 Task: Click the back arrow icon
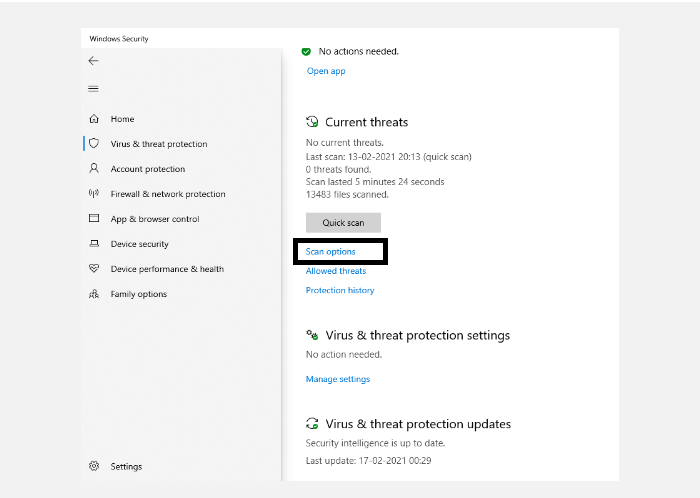pos(93,61)
